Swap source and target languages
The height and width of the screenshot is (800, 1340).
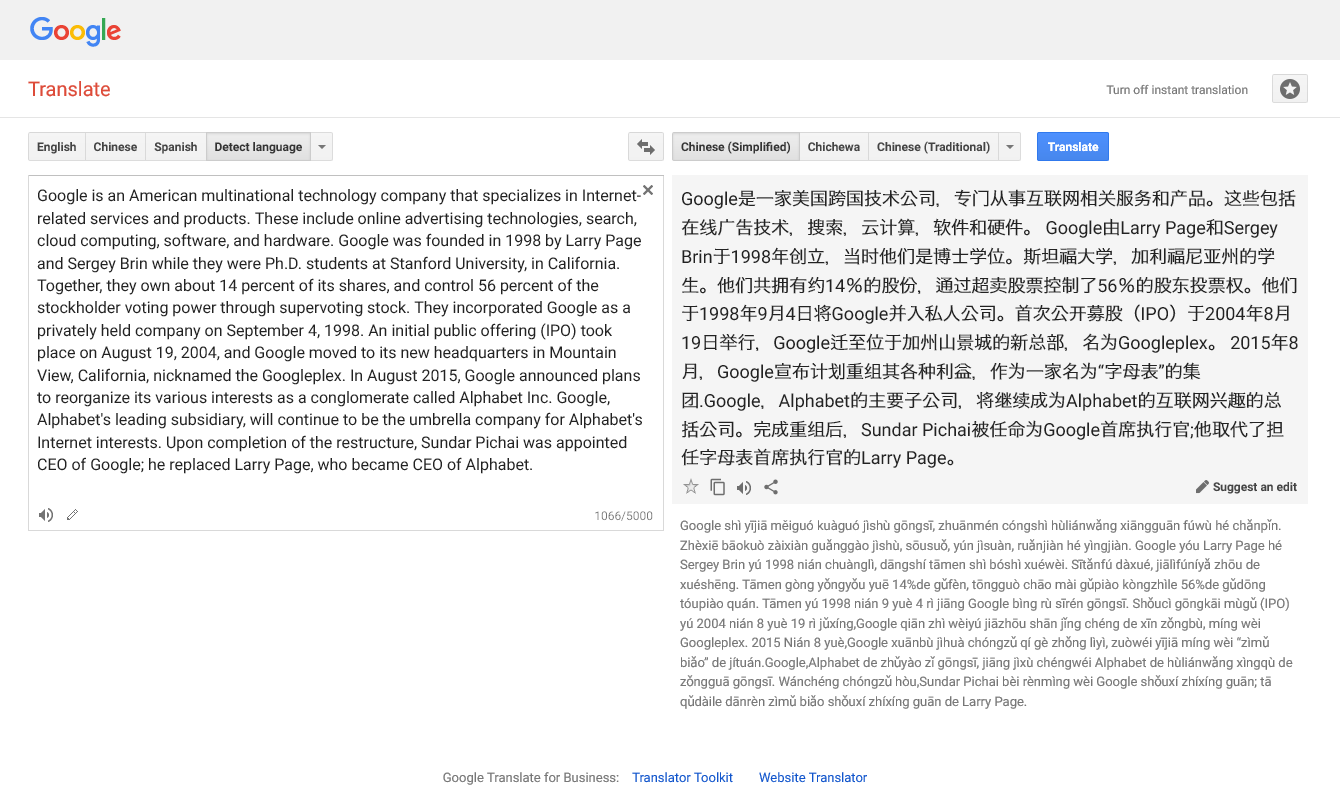point(645,146)
